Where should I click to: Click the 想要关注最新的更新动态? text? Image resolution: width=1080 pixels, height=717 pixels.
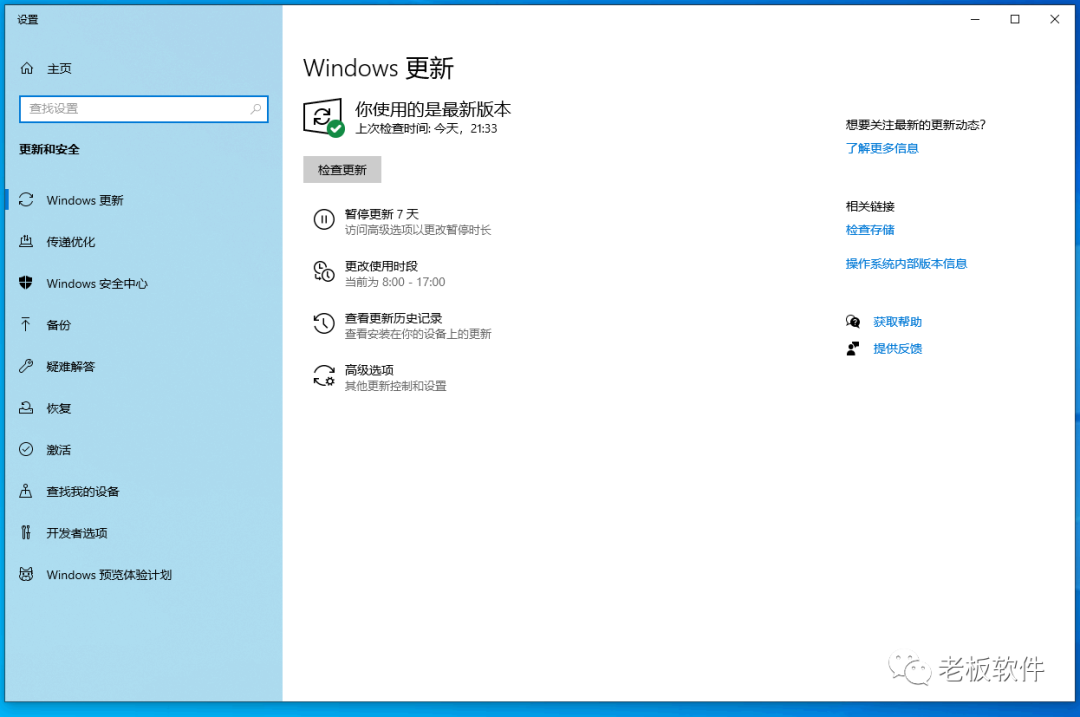click(x=915, y=125)
